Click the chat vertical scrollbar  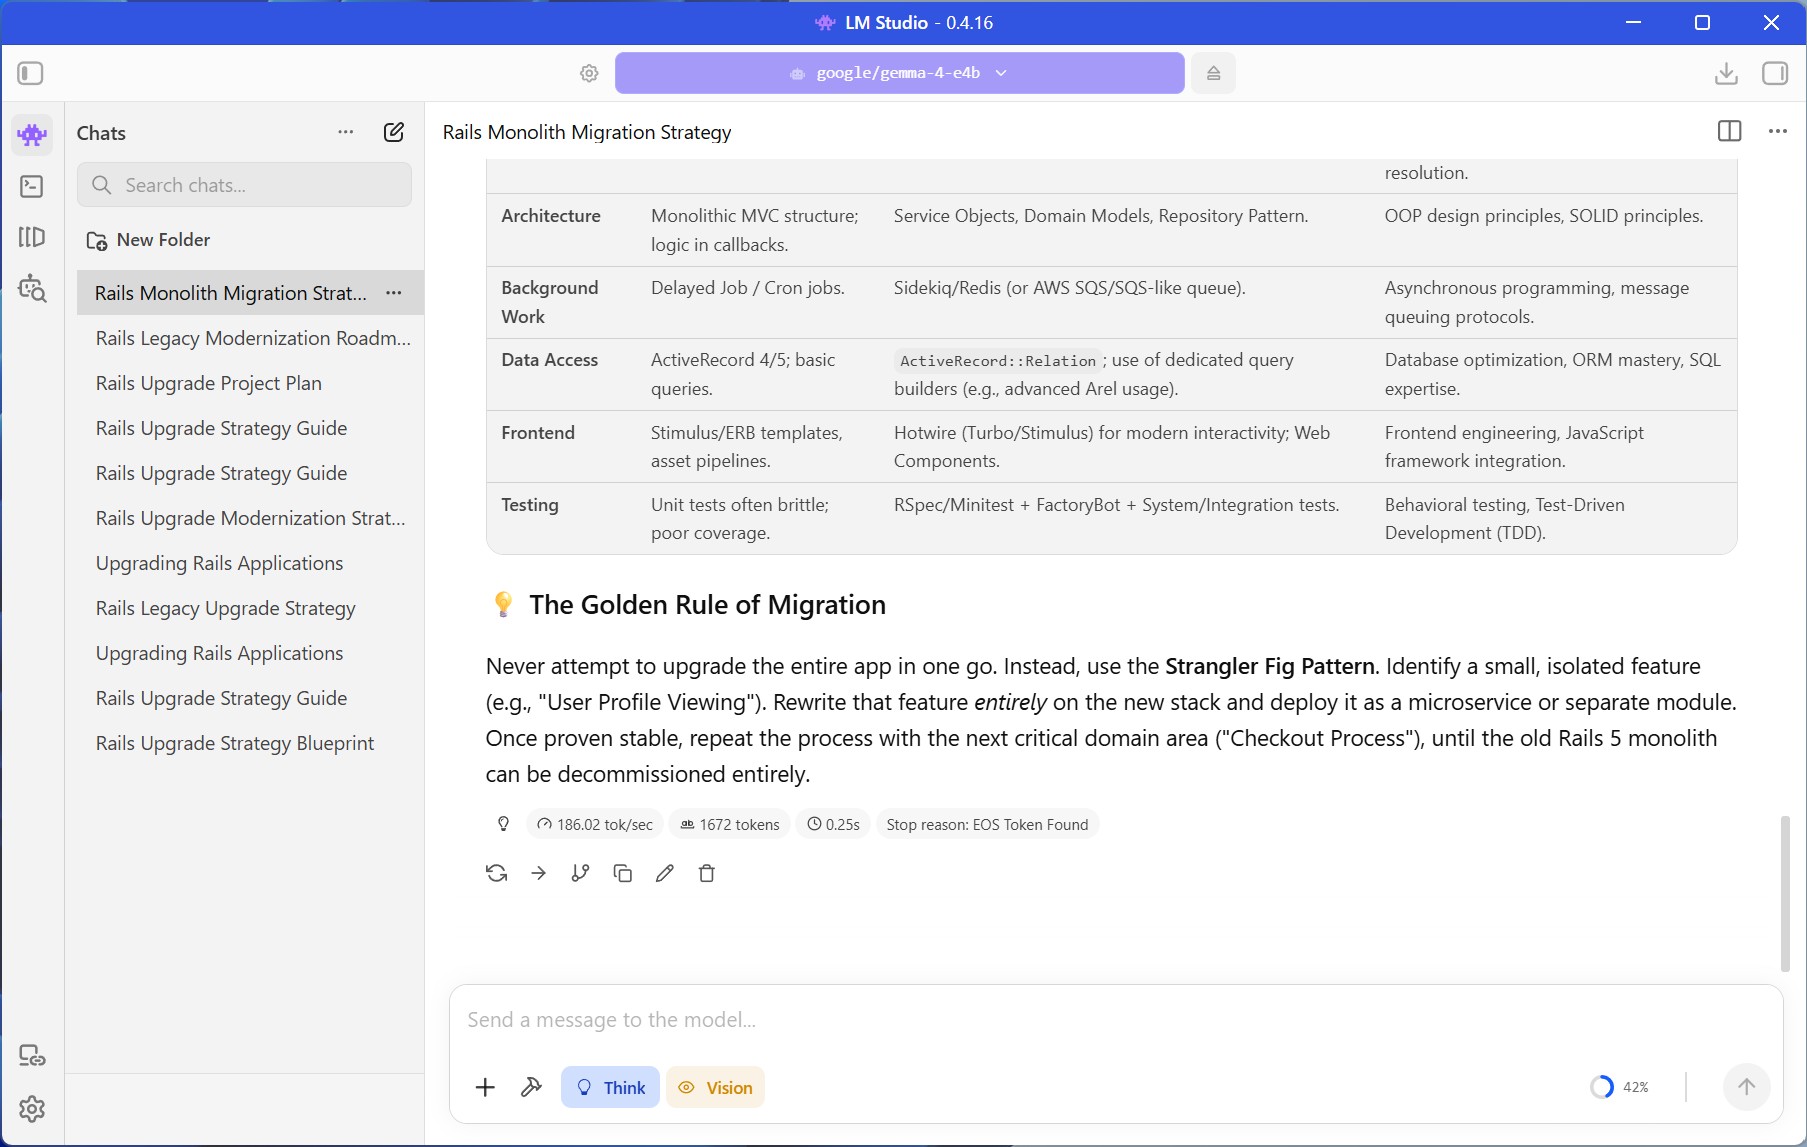point(1784,893)
